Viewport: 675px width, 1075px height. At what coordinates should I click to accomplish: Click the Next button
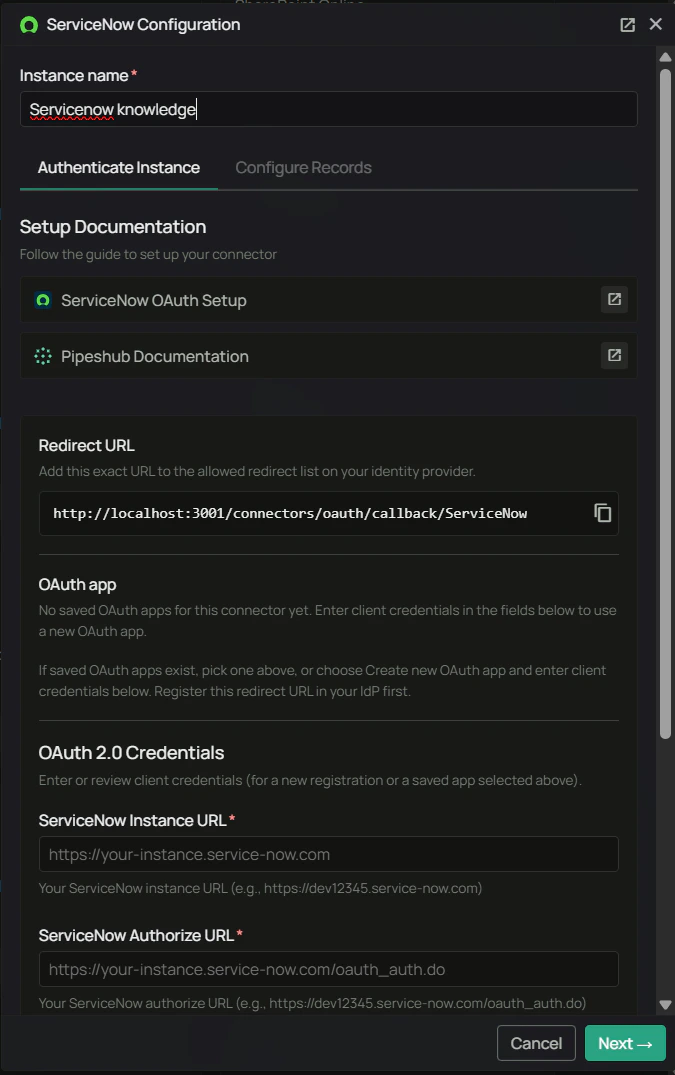click(x=625, y=1043)
